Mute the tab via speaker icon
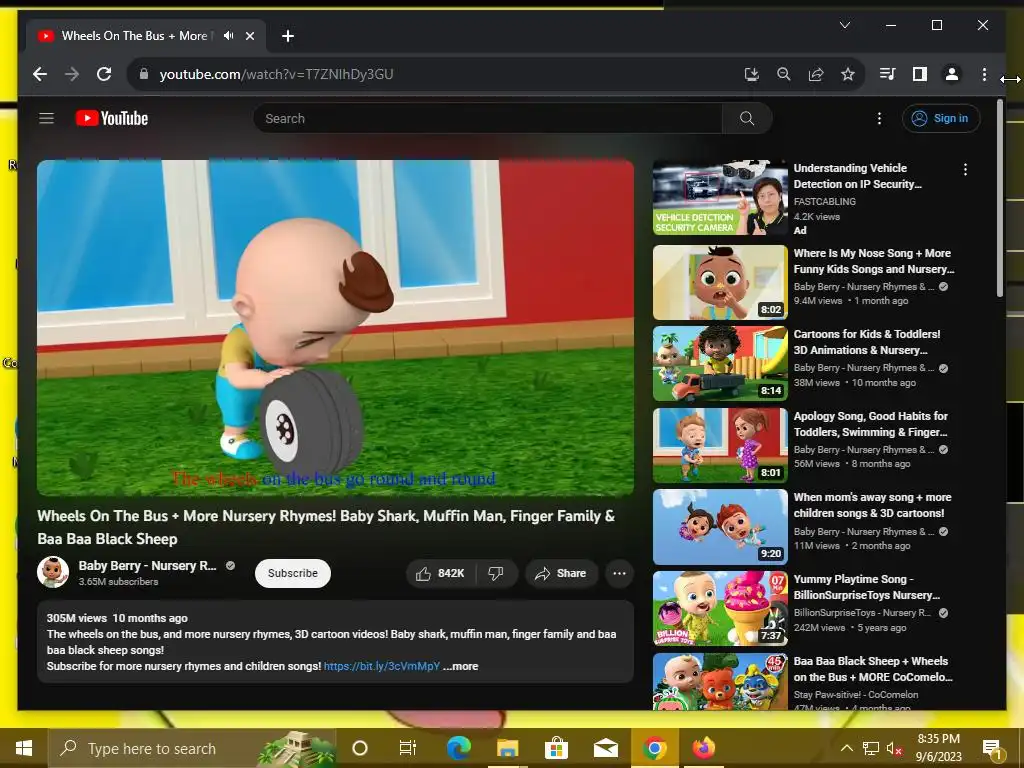The height and width of the screenshot is (768, 1024). click(228, 36)
